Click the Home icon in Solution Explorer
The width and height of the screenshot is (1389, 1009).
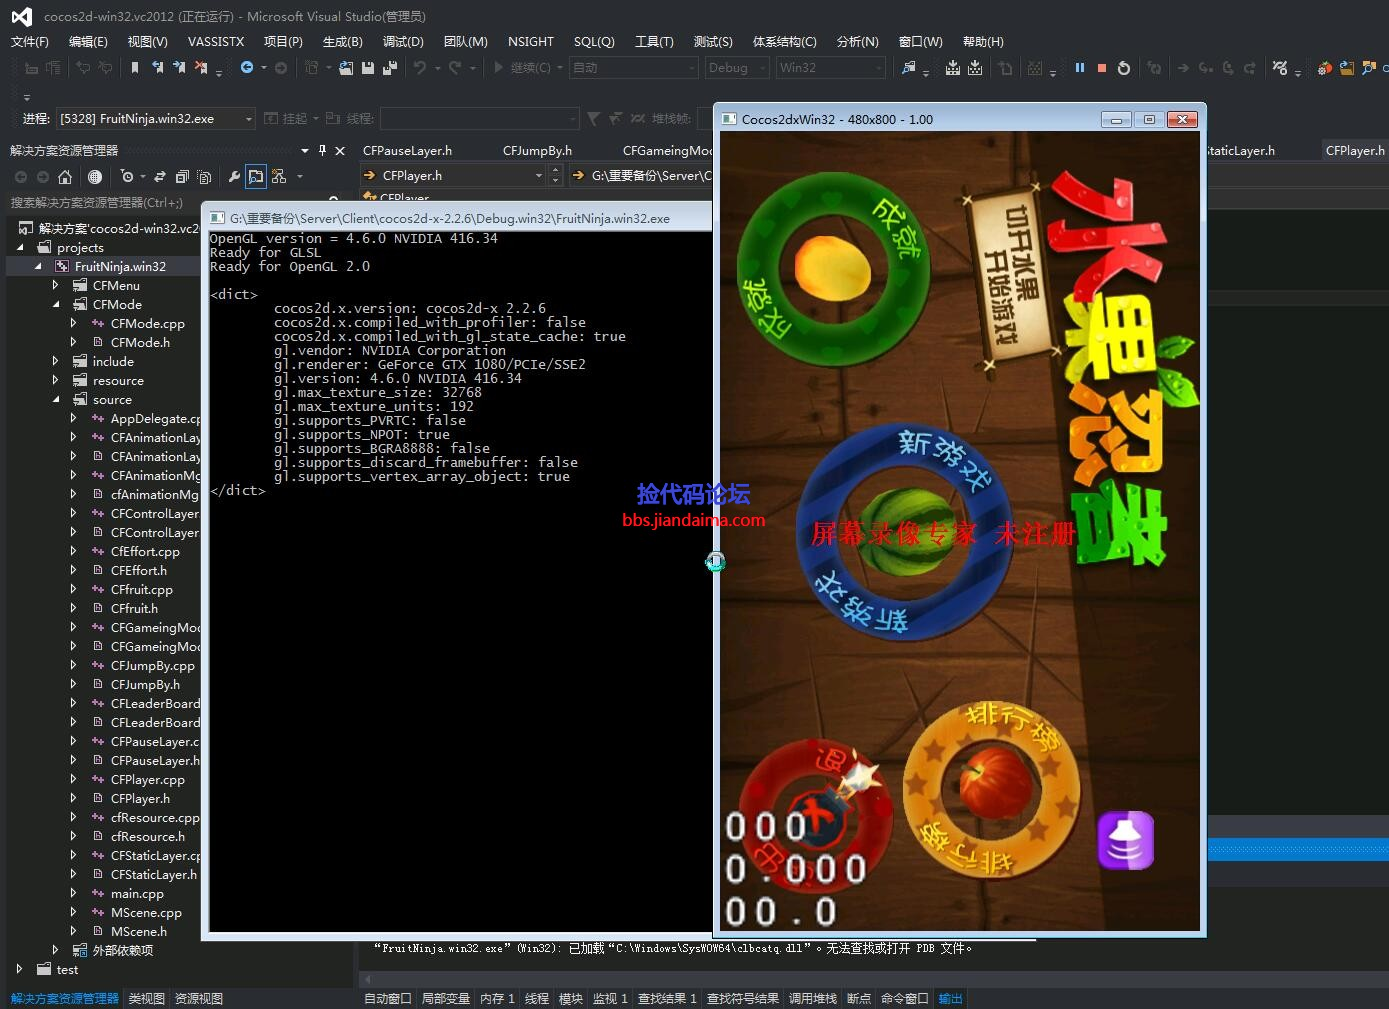click(65, 176)
